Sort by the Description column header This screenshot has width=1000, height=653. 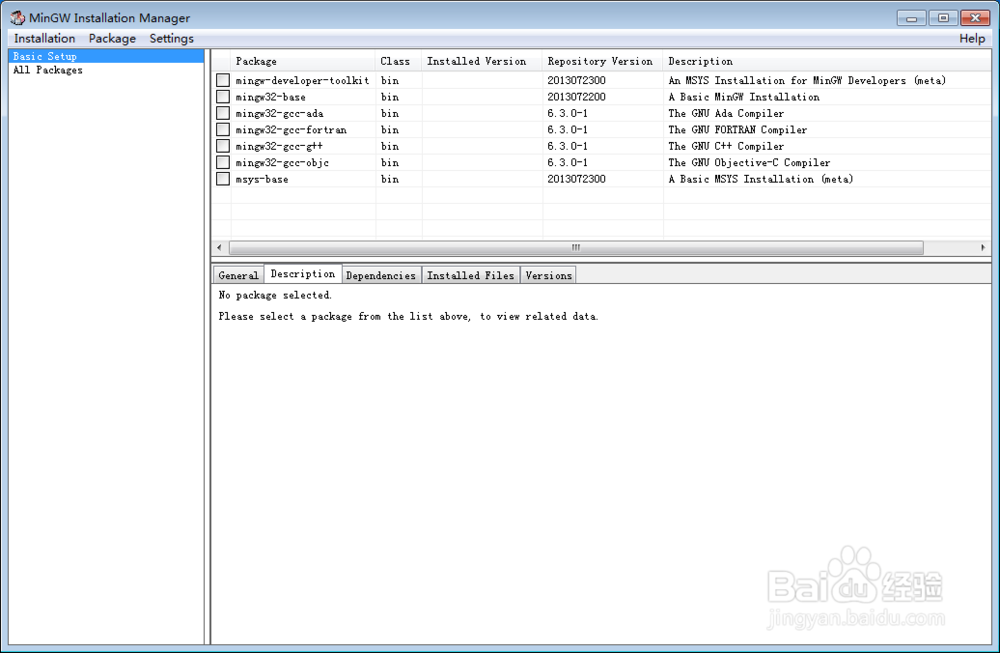click(827, 61)
